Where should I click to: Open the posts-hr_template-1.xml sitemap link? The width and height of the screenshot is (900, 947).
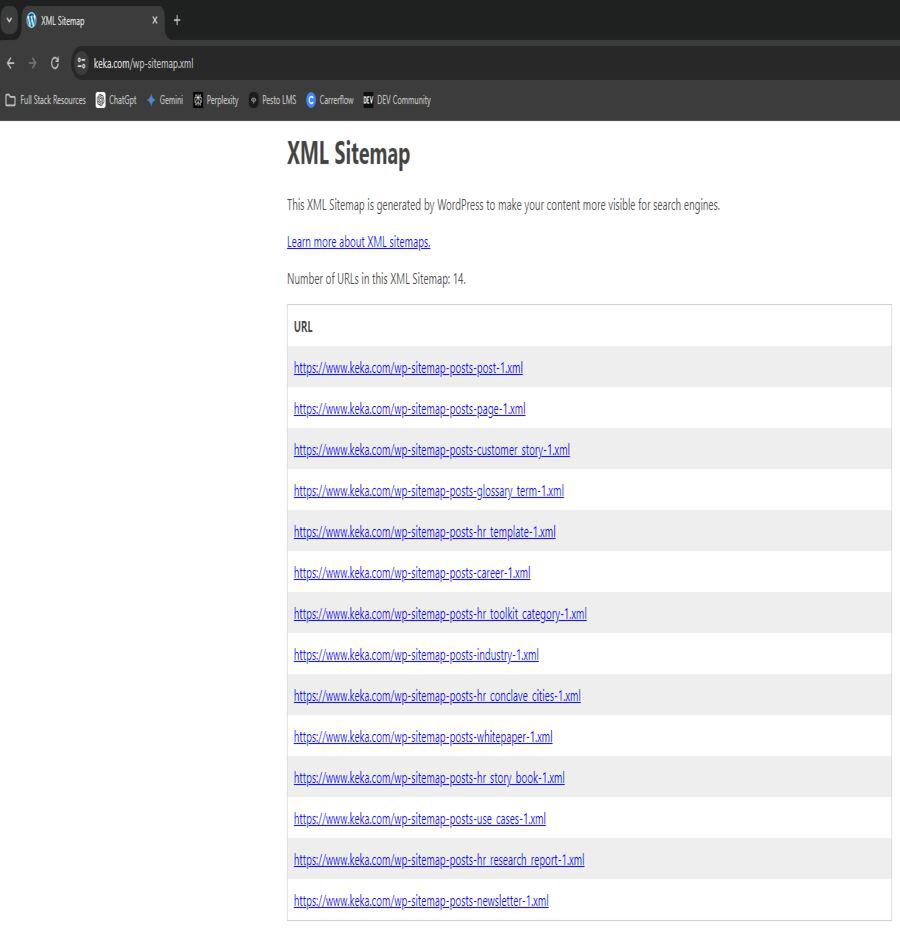point(425,532)
